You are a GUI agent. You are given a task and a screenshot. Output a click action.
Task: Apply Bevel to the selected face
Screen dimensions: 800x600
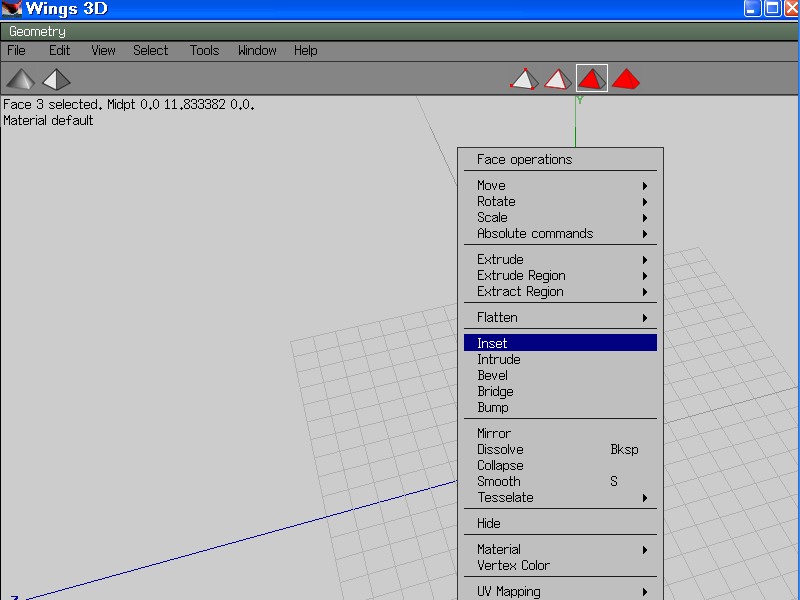pyautogui.click(x=560, y=376)
